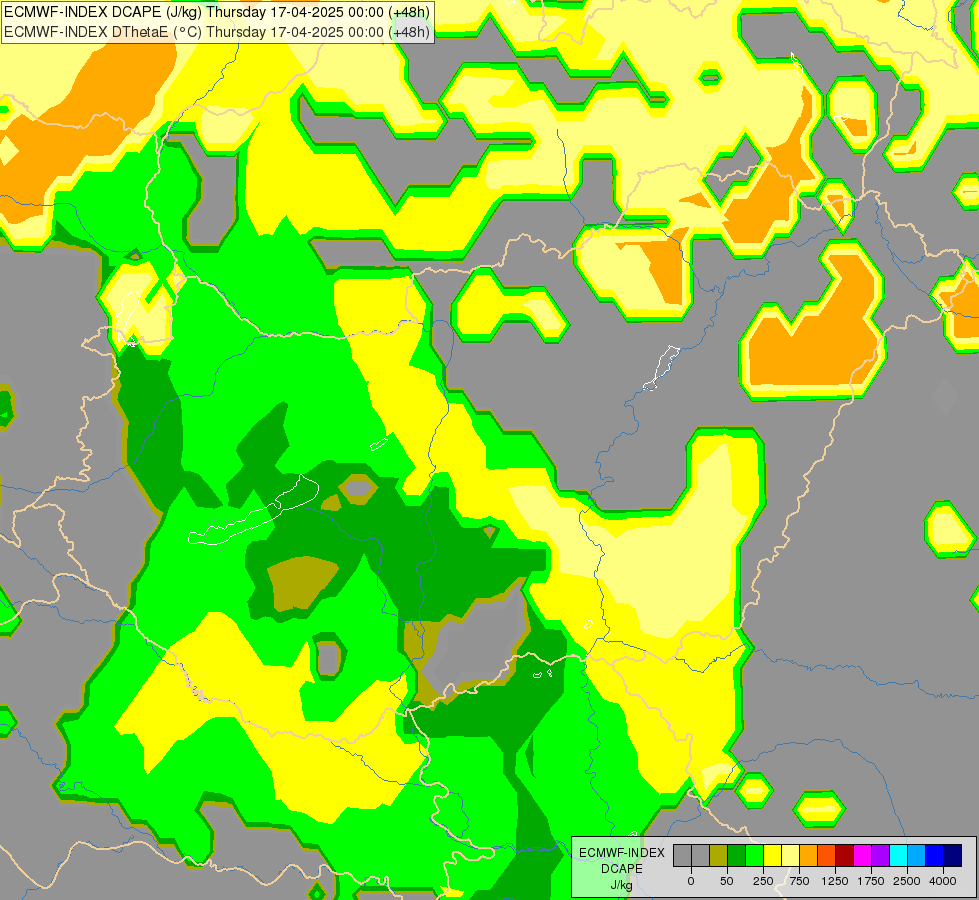Select the navy legend swatch

[952, 855]
